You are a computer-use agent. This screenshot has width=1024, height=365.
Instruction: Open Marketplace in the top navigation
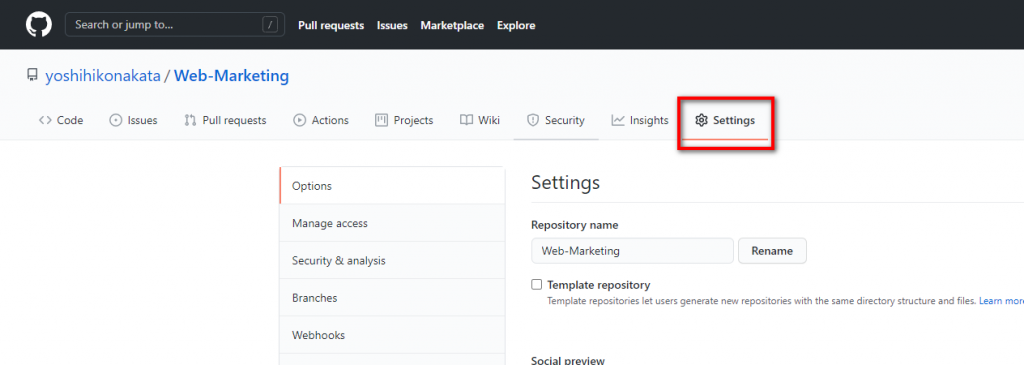pyautogui.click(x=452, y=25)
